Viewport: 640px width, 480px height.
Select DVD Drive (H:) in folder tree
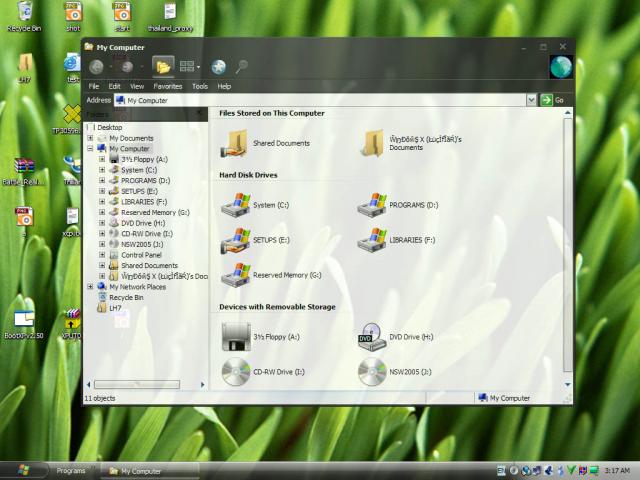coord(137,223)
